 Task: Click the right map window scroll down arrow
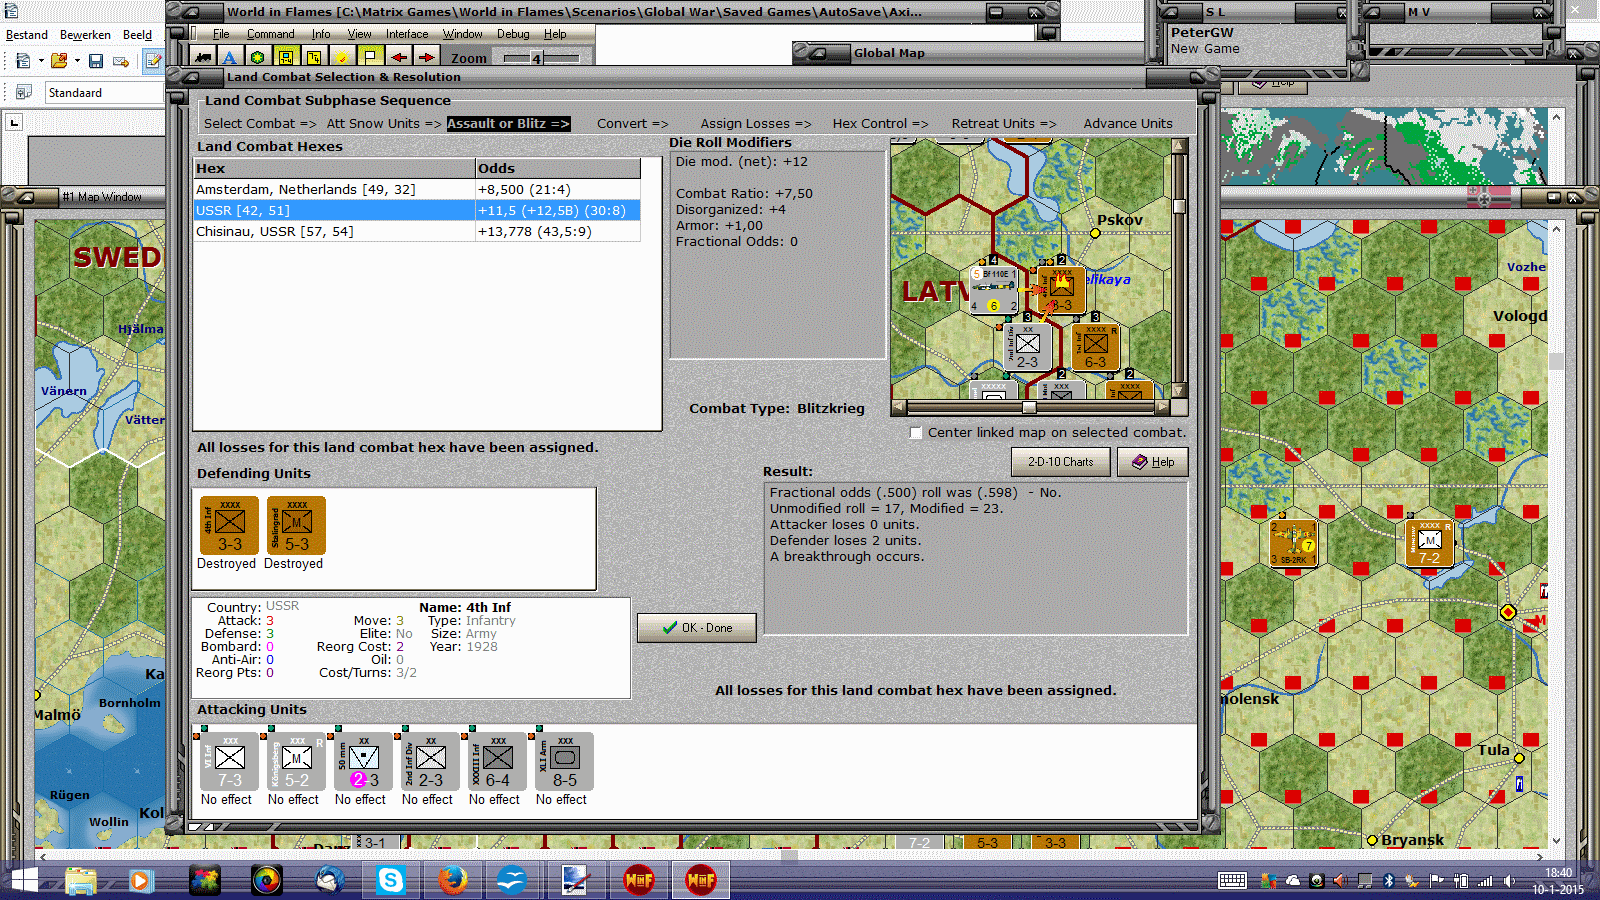(x=1556, y=841)
